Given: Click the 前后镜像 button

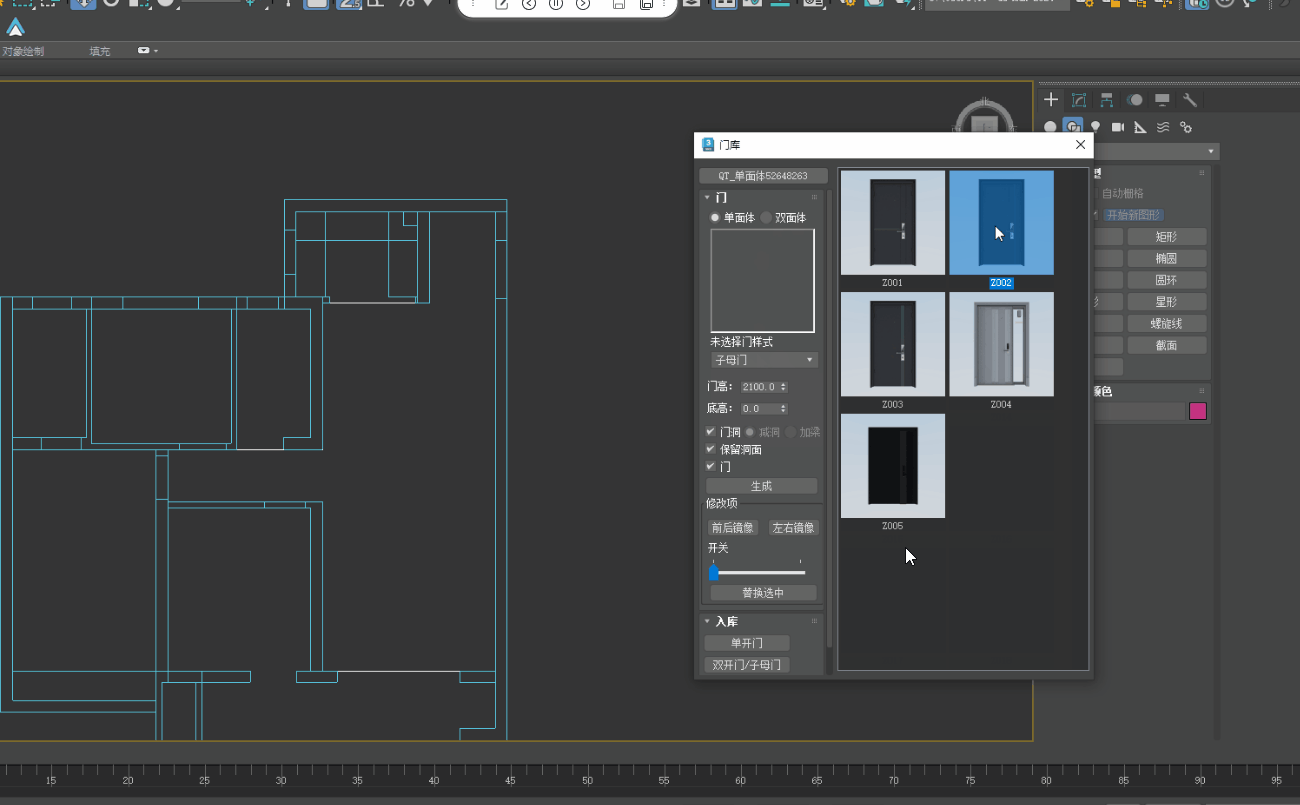Looking at the screenshot, I should [733, 528].
